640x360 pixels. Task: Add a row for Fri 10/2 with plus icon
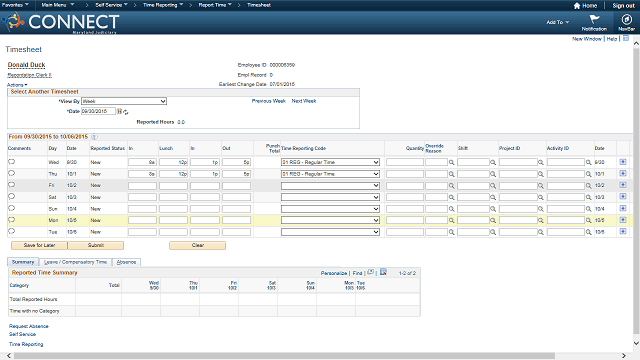pos(623,185)
